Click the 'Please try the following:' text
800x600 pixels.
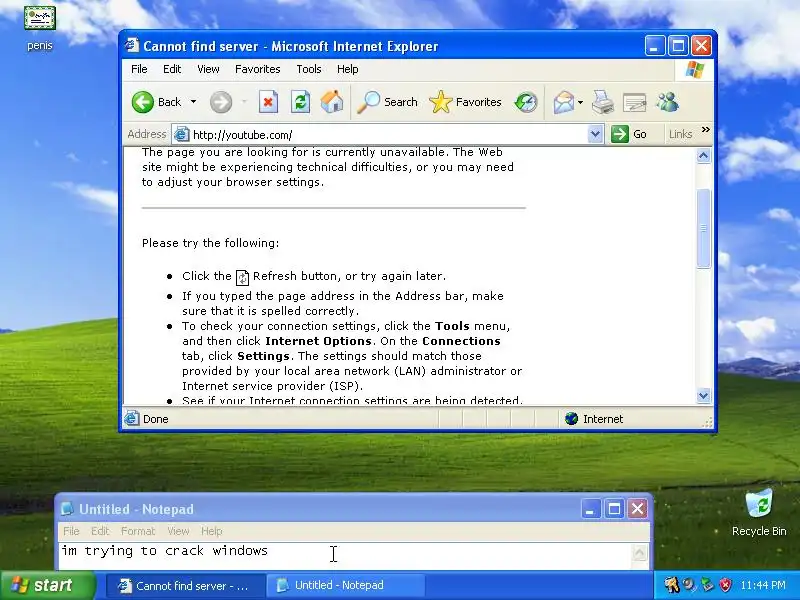tap(211, 243)
